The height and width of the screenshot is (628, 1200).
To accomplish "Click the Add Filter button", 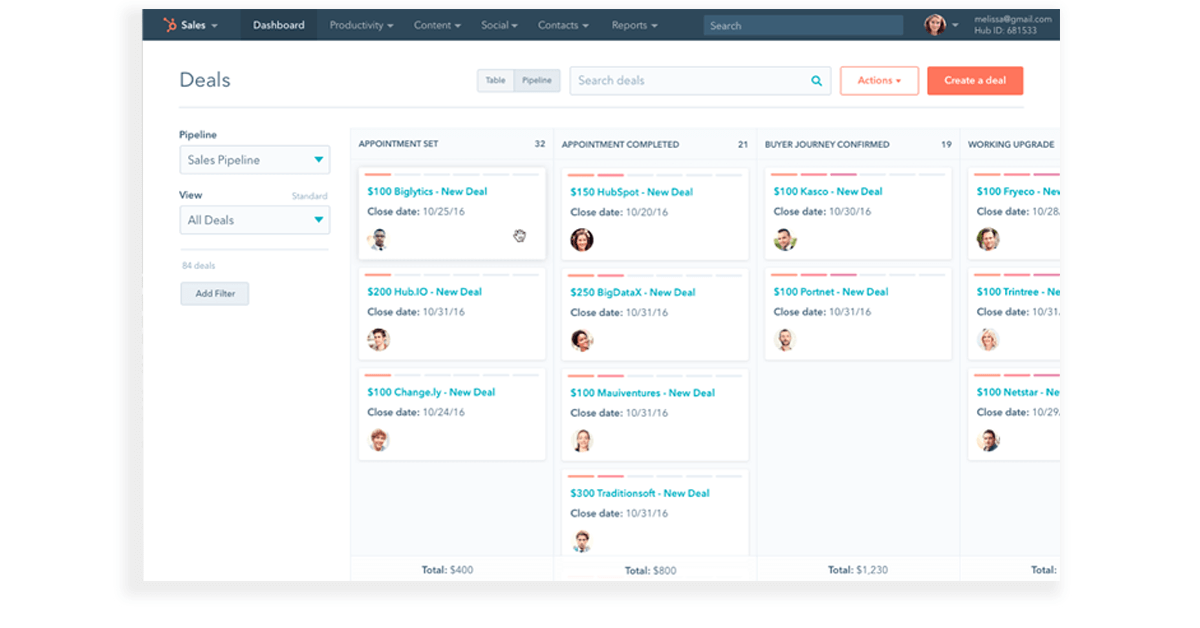I will [x=214, y=293].
